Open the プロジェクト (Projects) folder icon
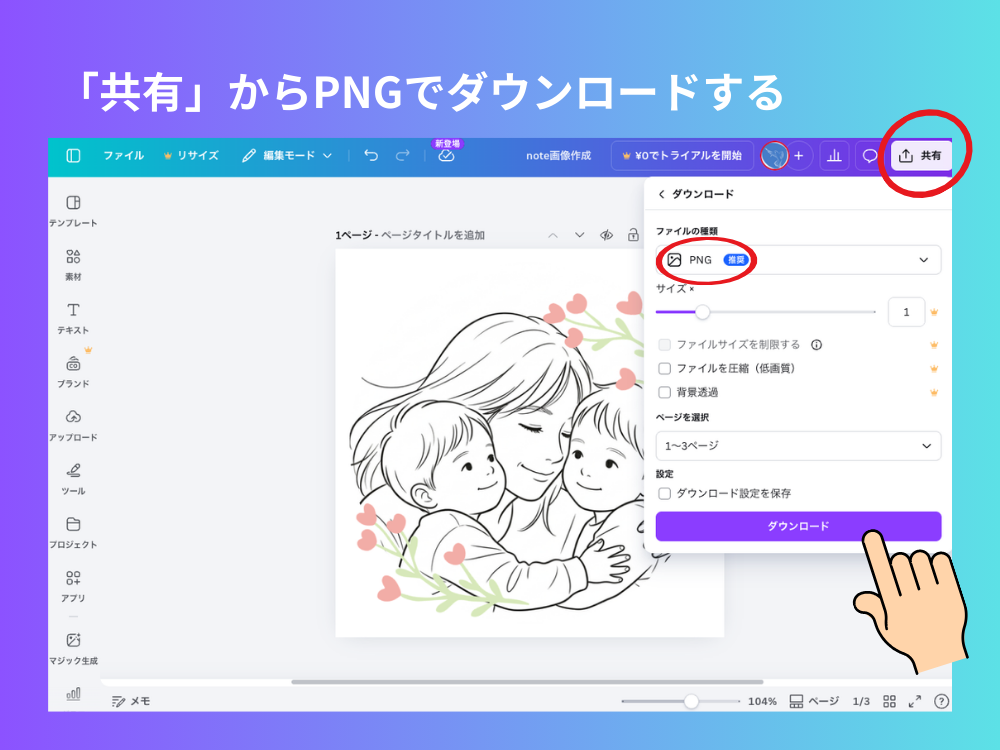Image resolution: width=1000 pixels, height=750 pixels. tap(73, 525)
